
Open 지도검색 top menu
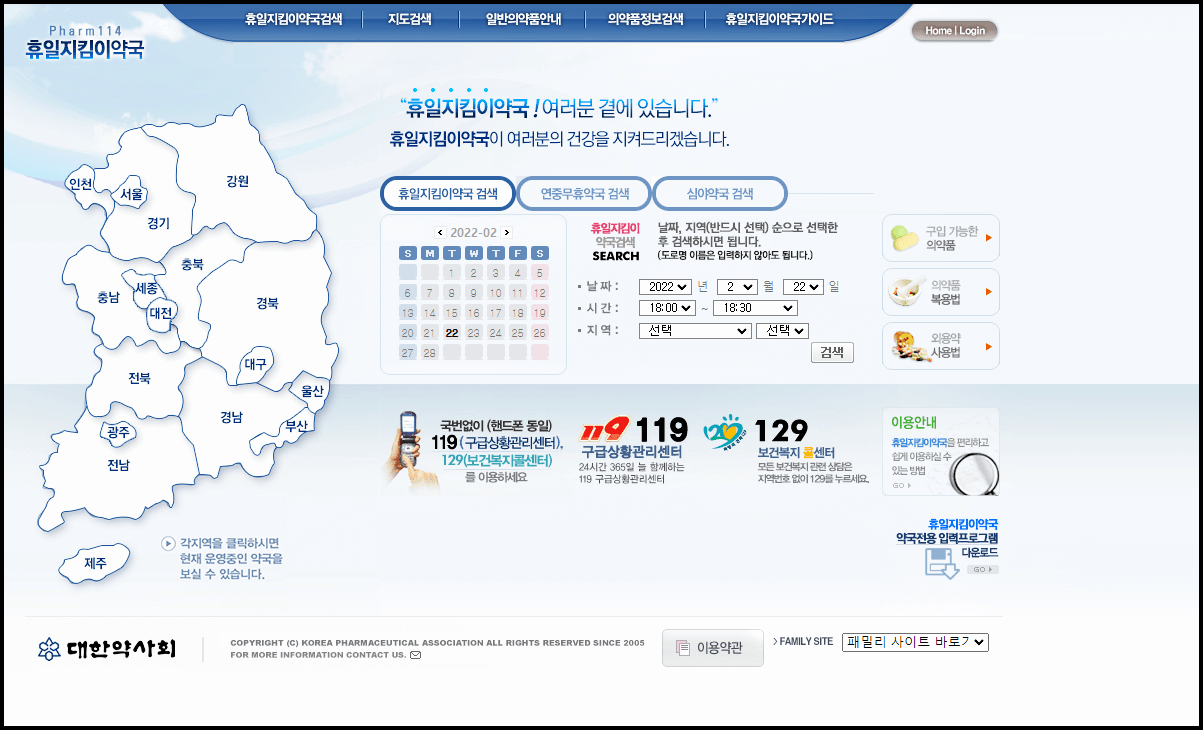click(410, 19)
